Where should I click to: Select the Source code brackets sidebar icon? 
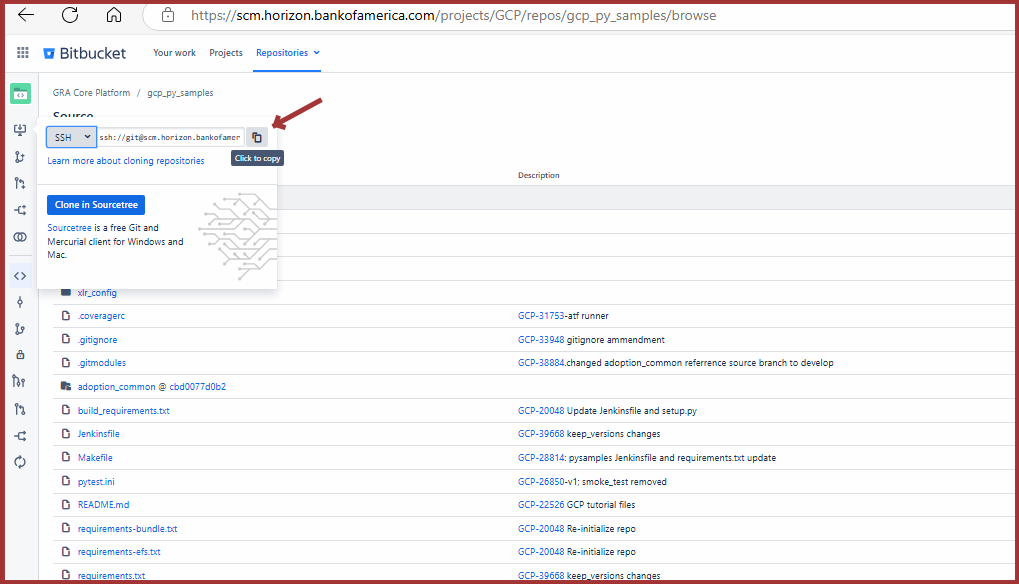tap(20, 276)
